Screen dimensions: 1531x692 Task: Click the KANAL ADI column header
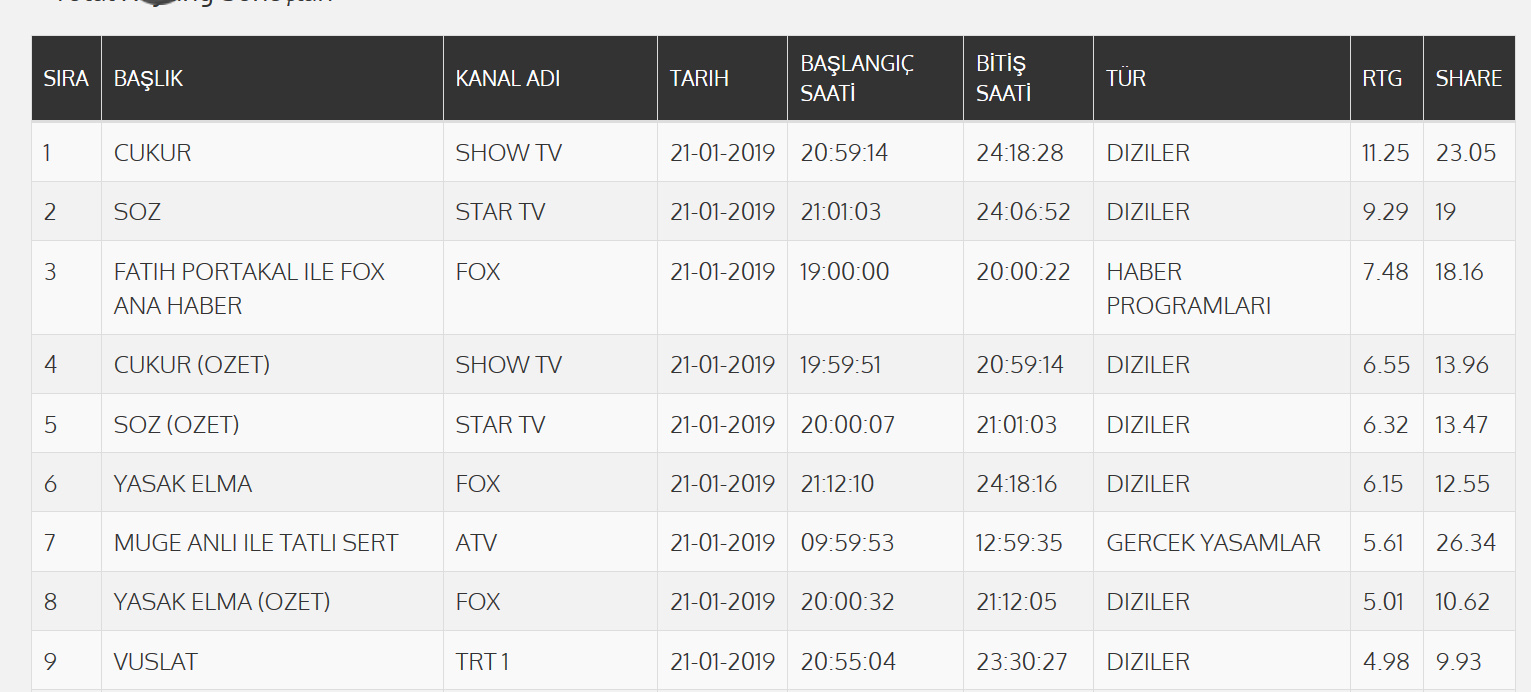(507, 78)
